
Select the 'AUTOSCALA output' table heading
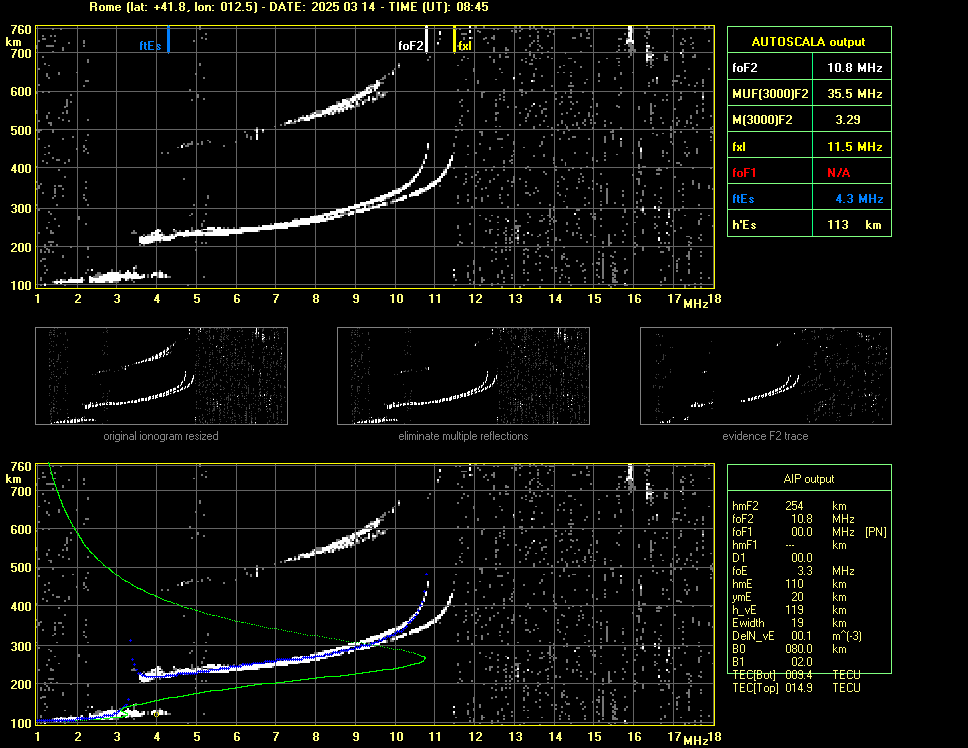(x=808, y=42)
